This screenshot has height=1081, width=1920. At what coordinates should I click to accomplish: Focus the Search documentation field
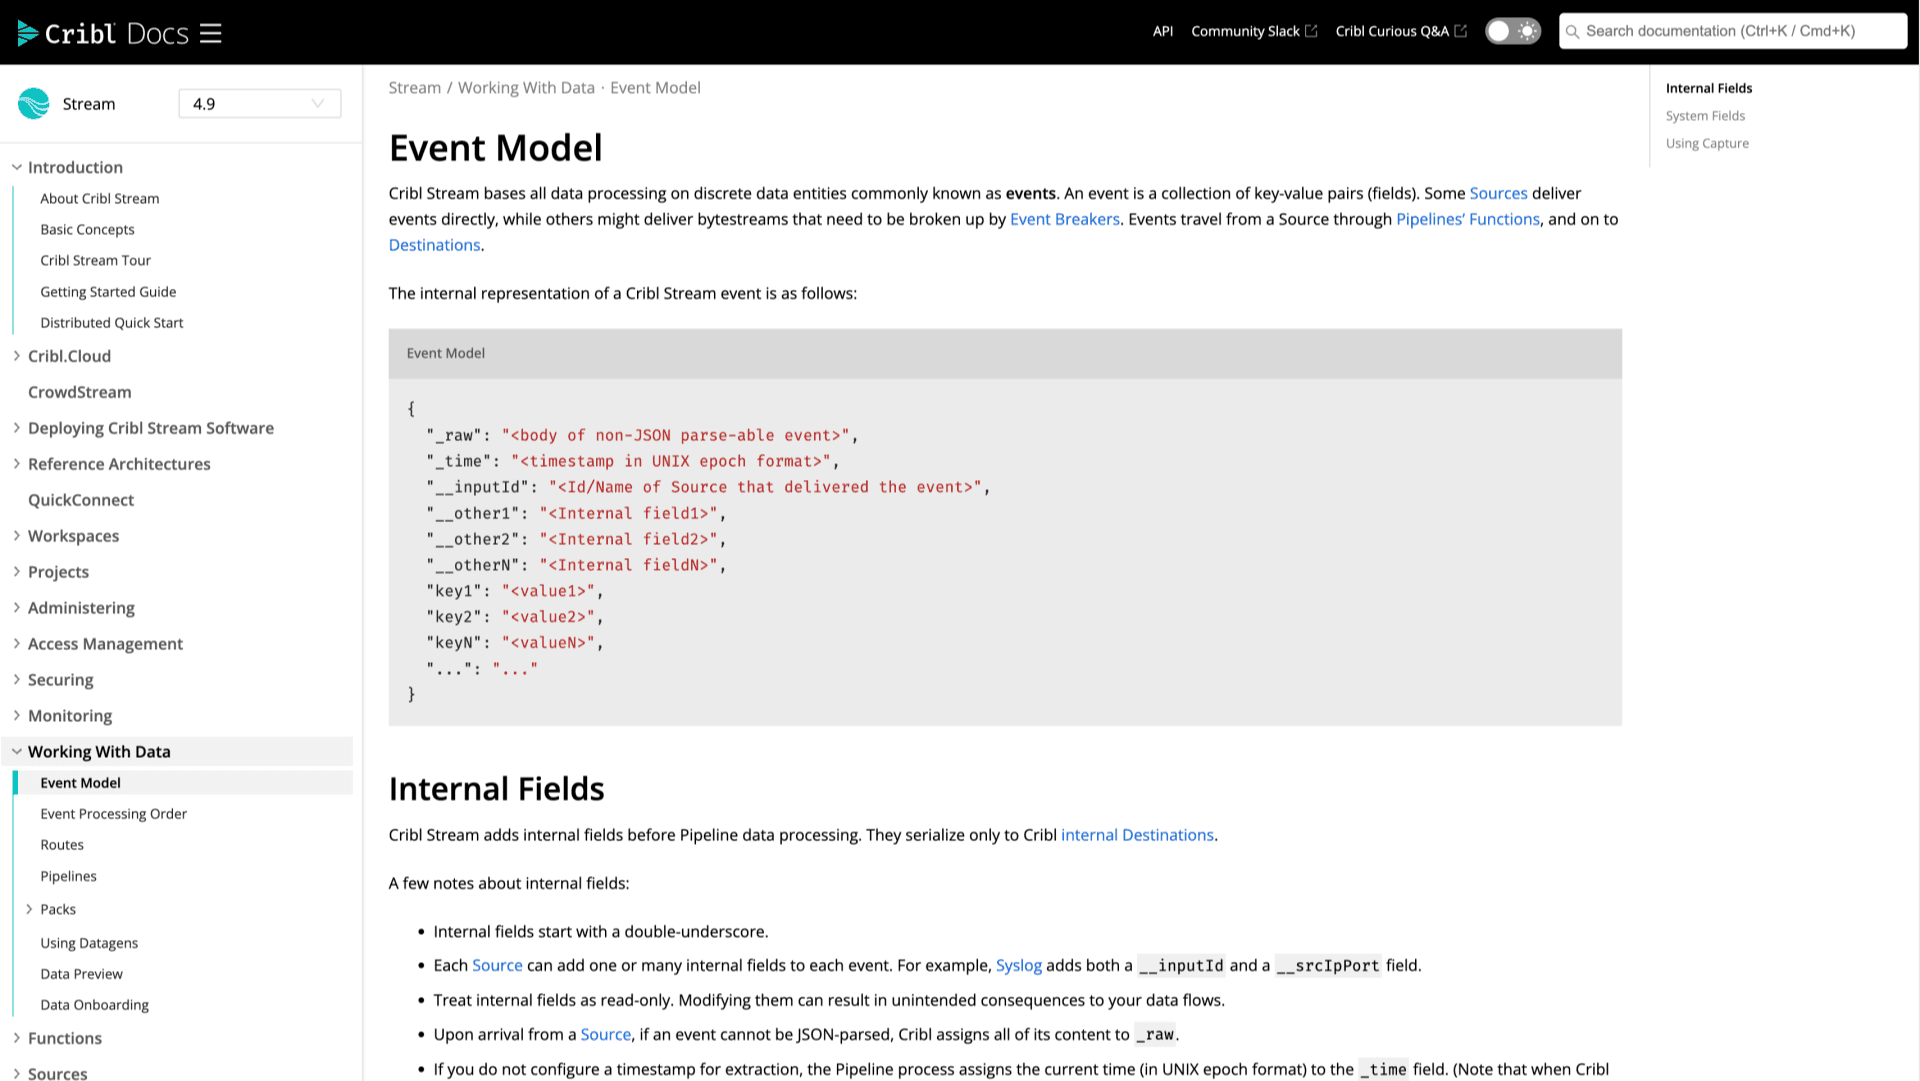click(x=1732, y=31)
